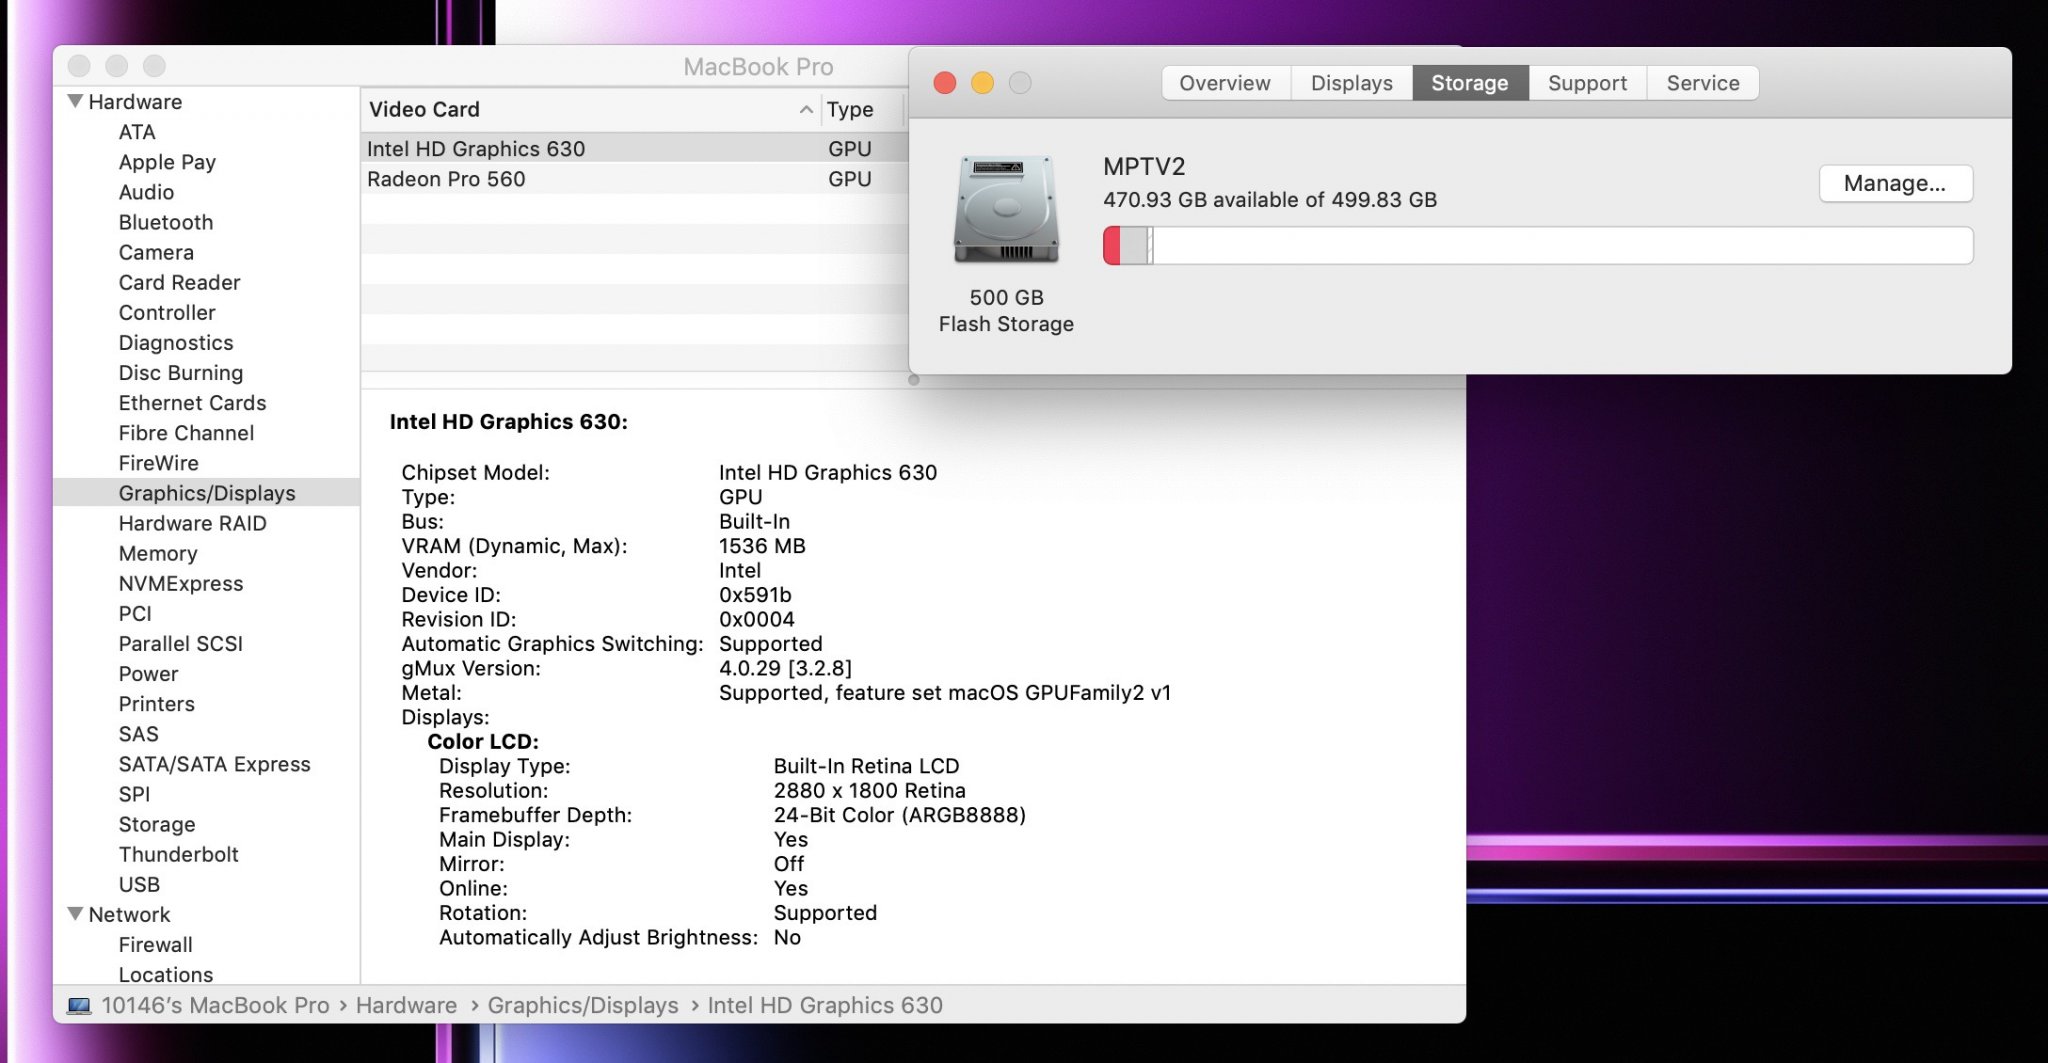Select Memory in the sidebar
Screen dimensions: 2048x1063
tap(158, 552)
